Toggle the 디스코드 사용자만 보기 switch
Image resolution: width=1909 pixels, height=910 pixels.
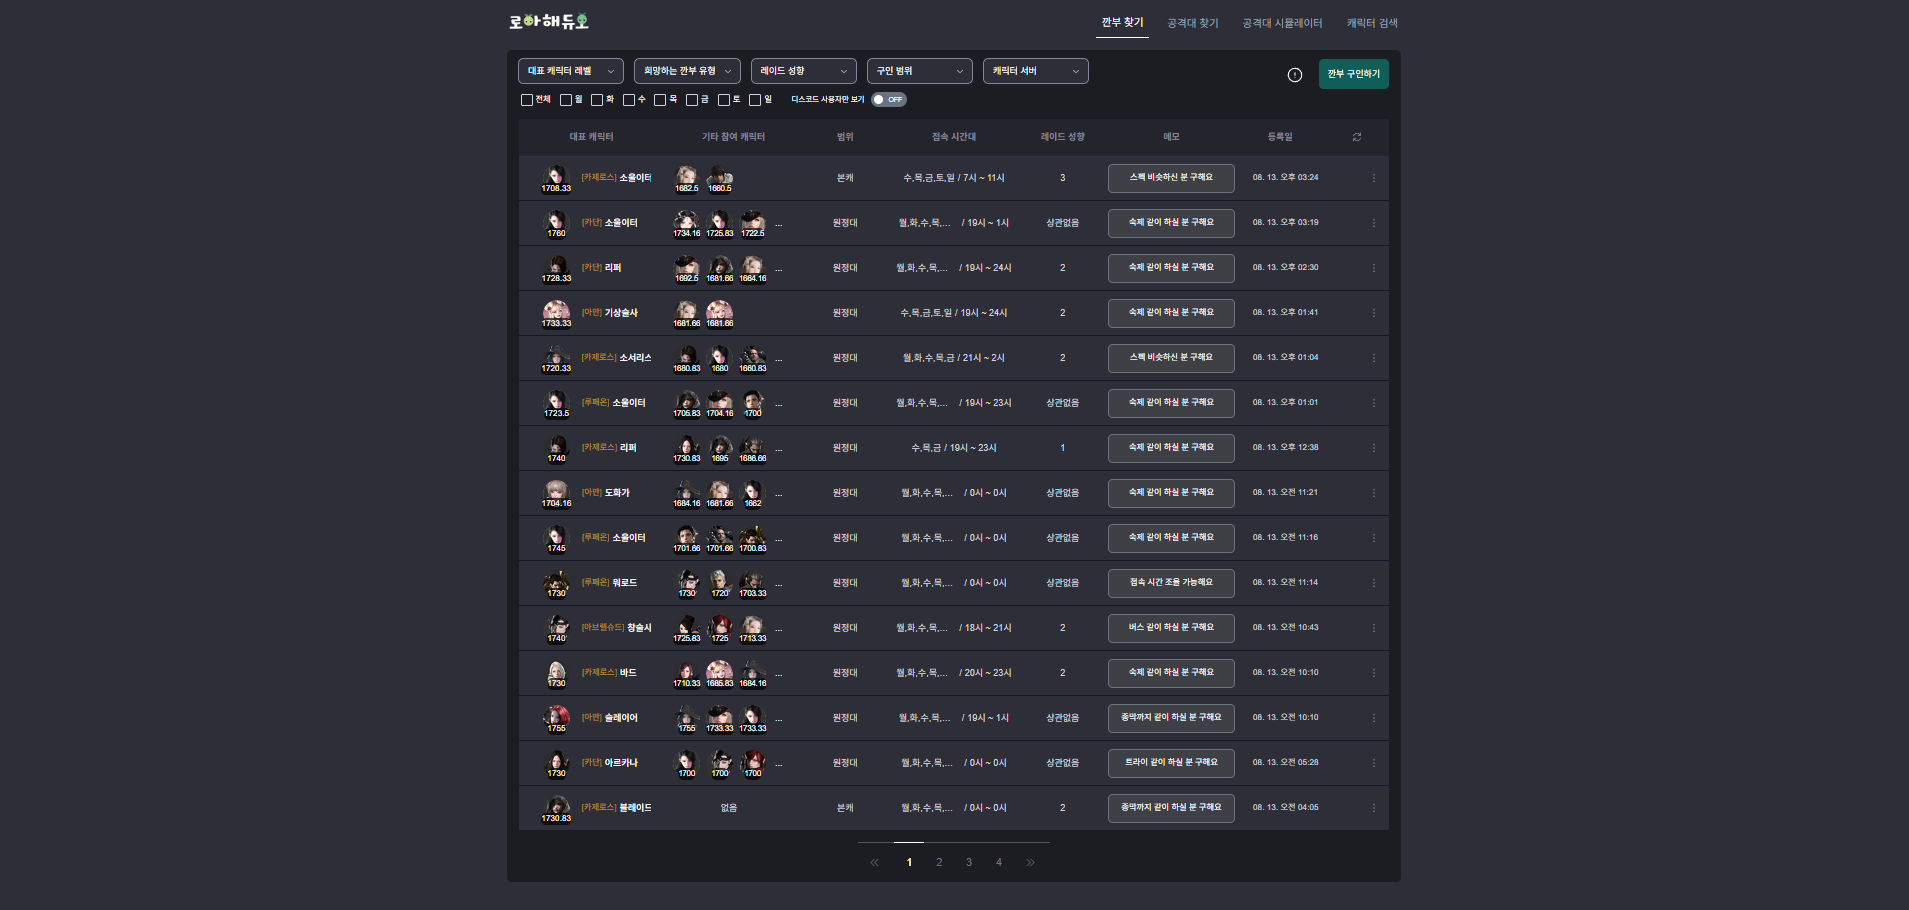point(888,100)
